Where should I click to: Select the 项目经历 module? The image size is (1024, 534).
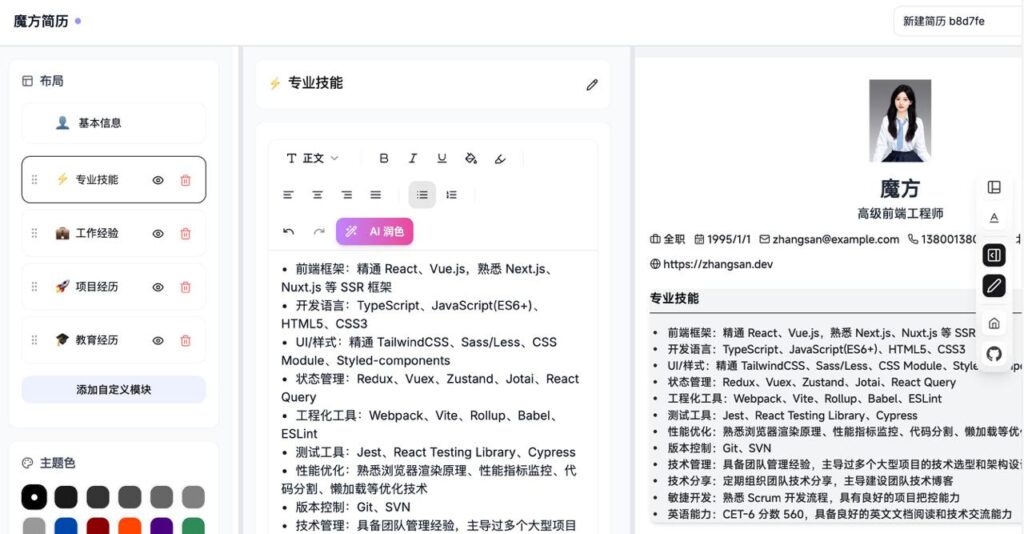pos(114,287)
